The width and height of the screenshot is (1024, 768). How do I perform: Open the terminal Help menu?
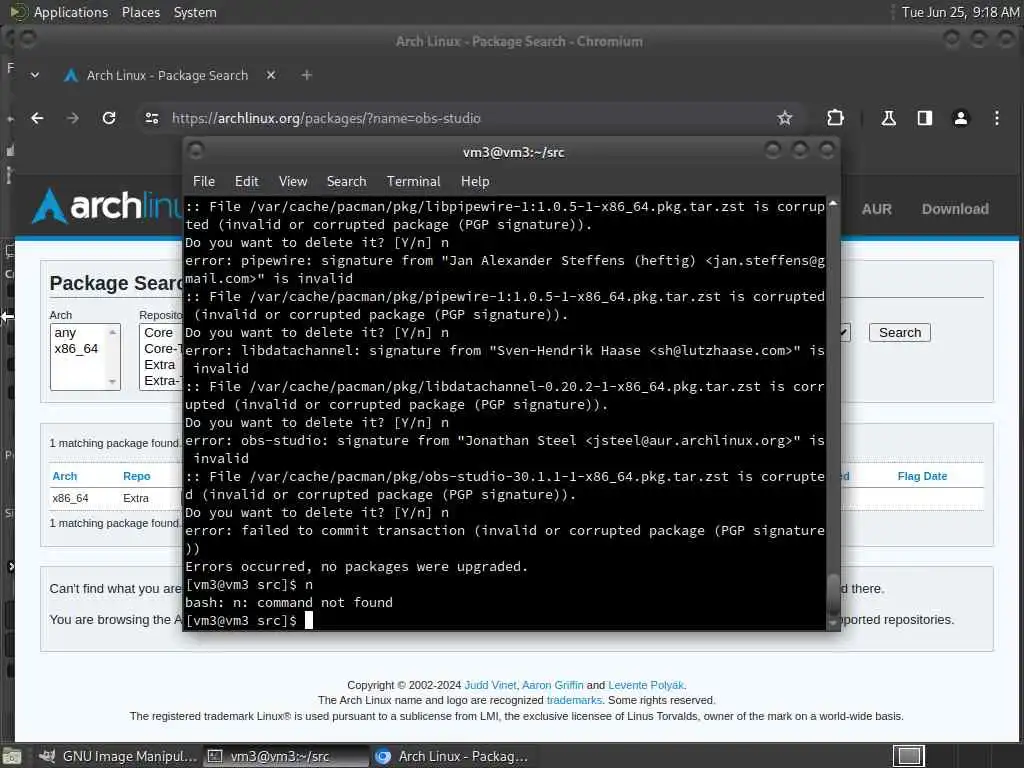[x=475, y=182]
